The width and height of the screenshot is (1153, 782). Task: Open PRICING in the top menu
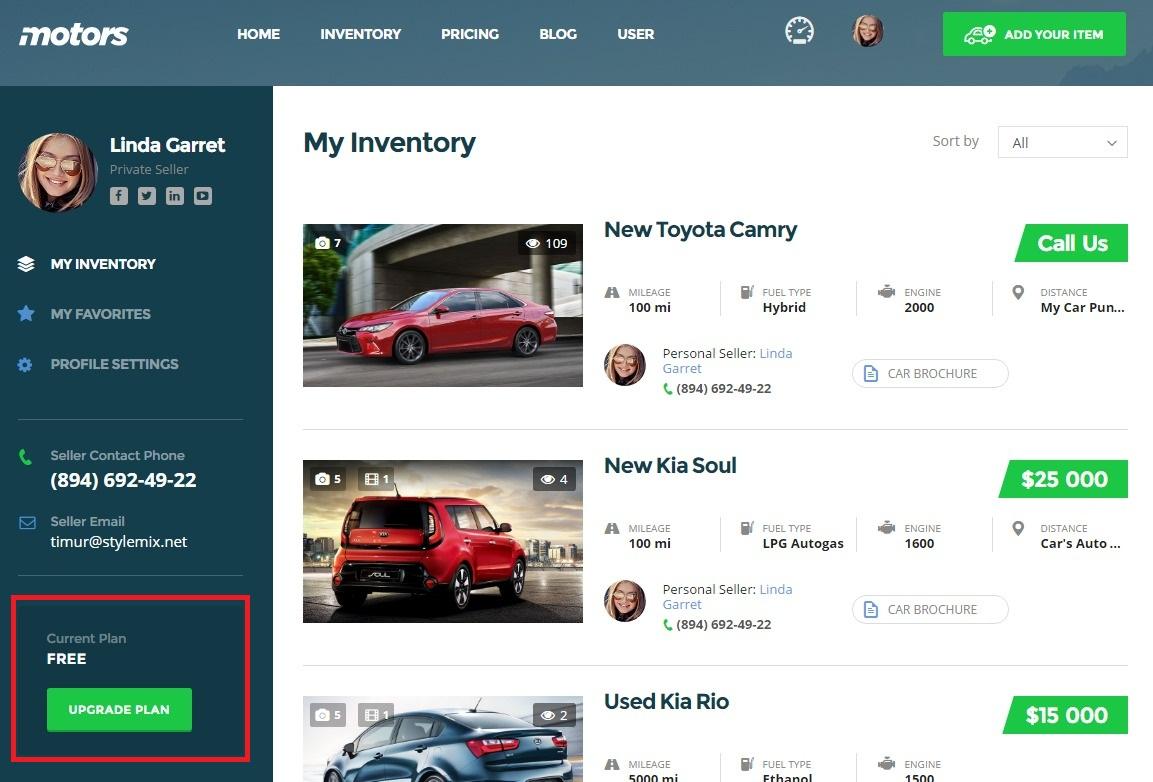click(x=470, y=34)
